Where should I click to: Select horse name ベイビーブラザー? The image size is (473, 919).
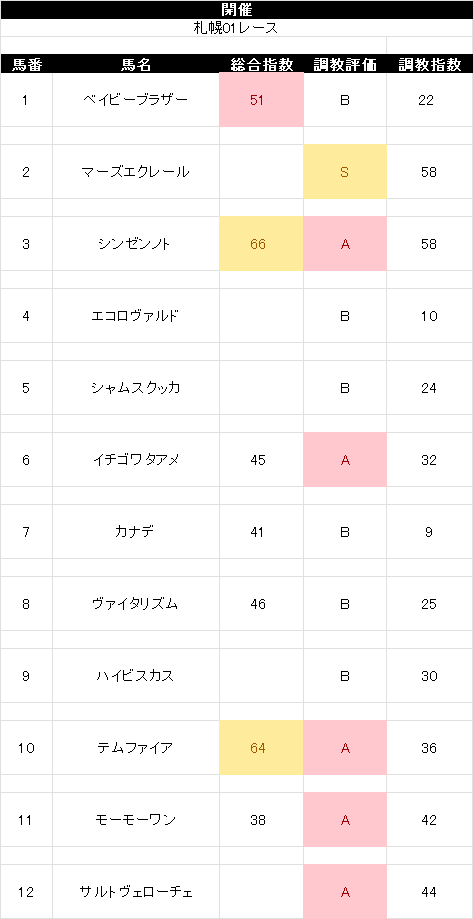[x=136, y=100]
